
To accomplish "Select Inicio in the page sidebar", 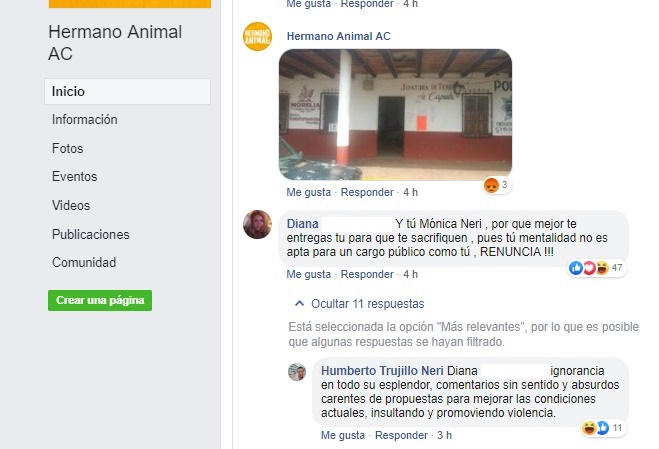I will pyautogui.click(x=127, y=91).
